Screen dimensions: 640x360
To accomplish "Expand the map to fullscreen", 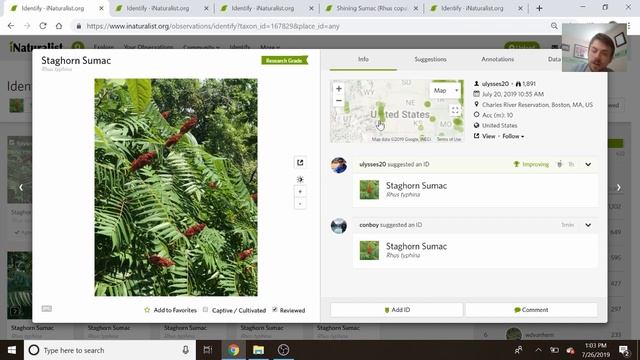I will pos(455,110).
